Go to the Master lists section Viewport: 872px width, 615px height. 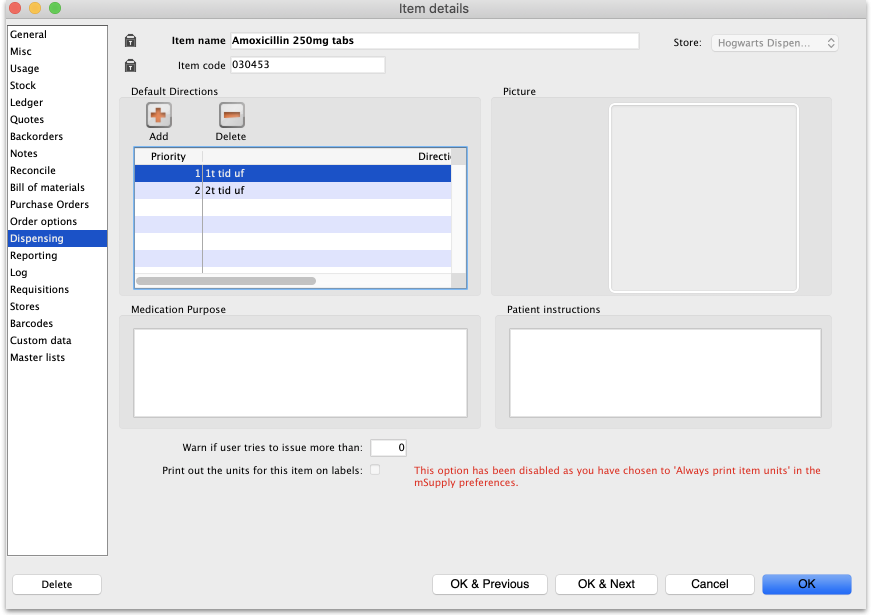(37, 358)
